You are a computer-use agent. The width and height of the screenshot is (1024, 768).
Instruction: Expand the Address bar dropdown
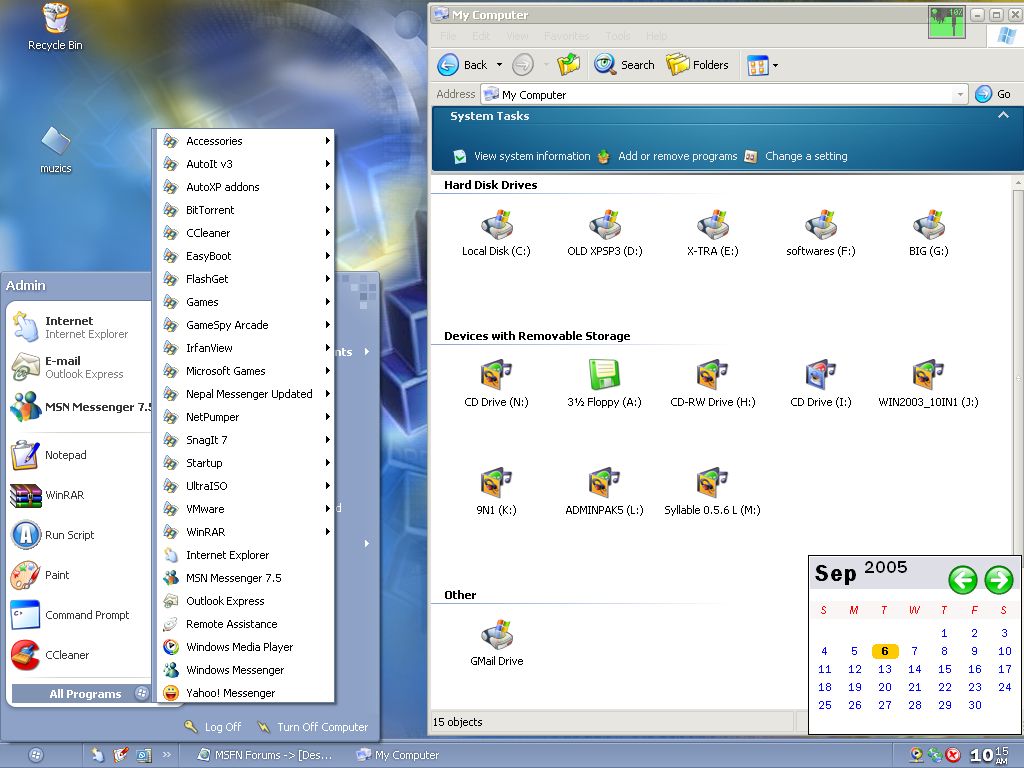click(959, 95)
